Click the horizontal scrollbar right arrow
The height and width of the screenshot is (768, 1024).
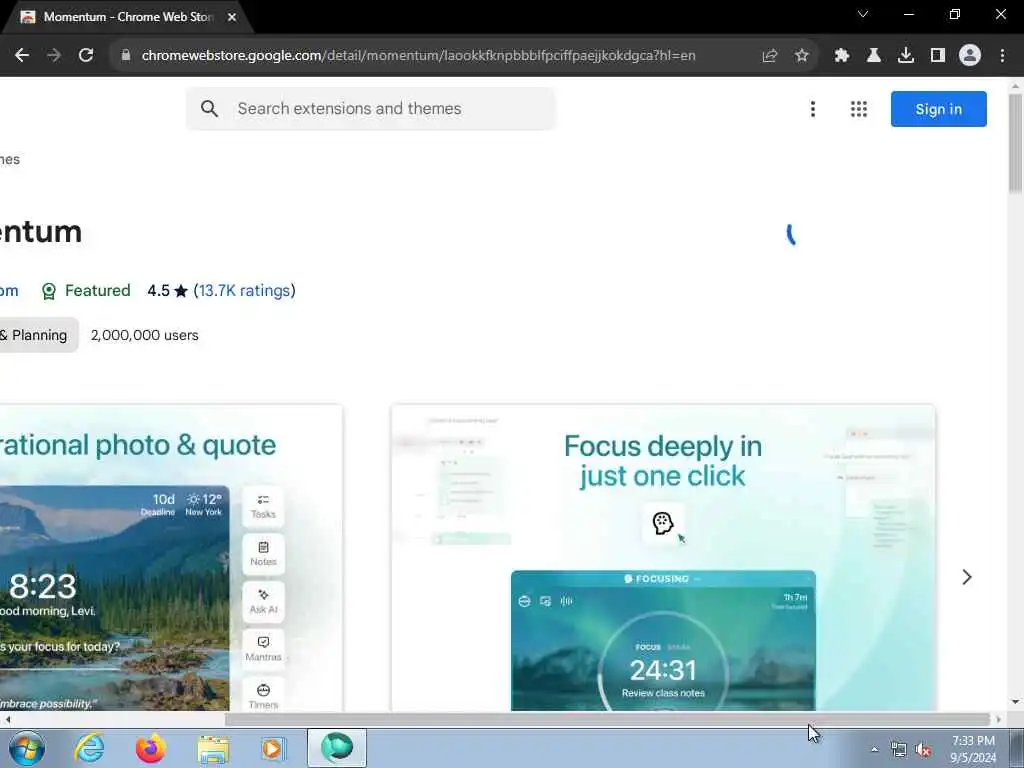998,719
